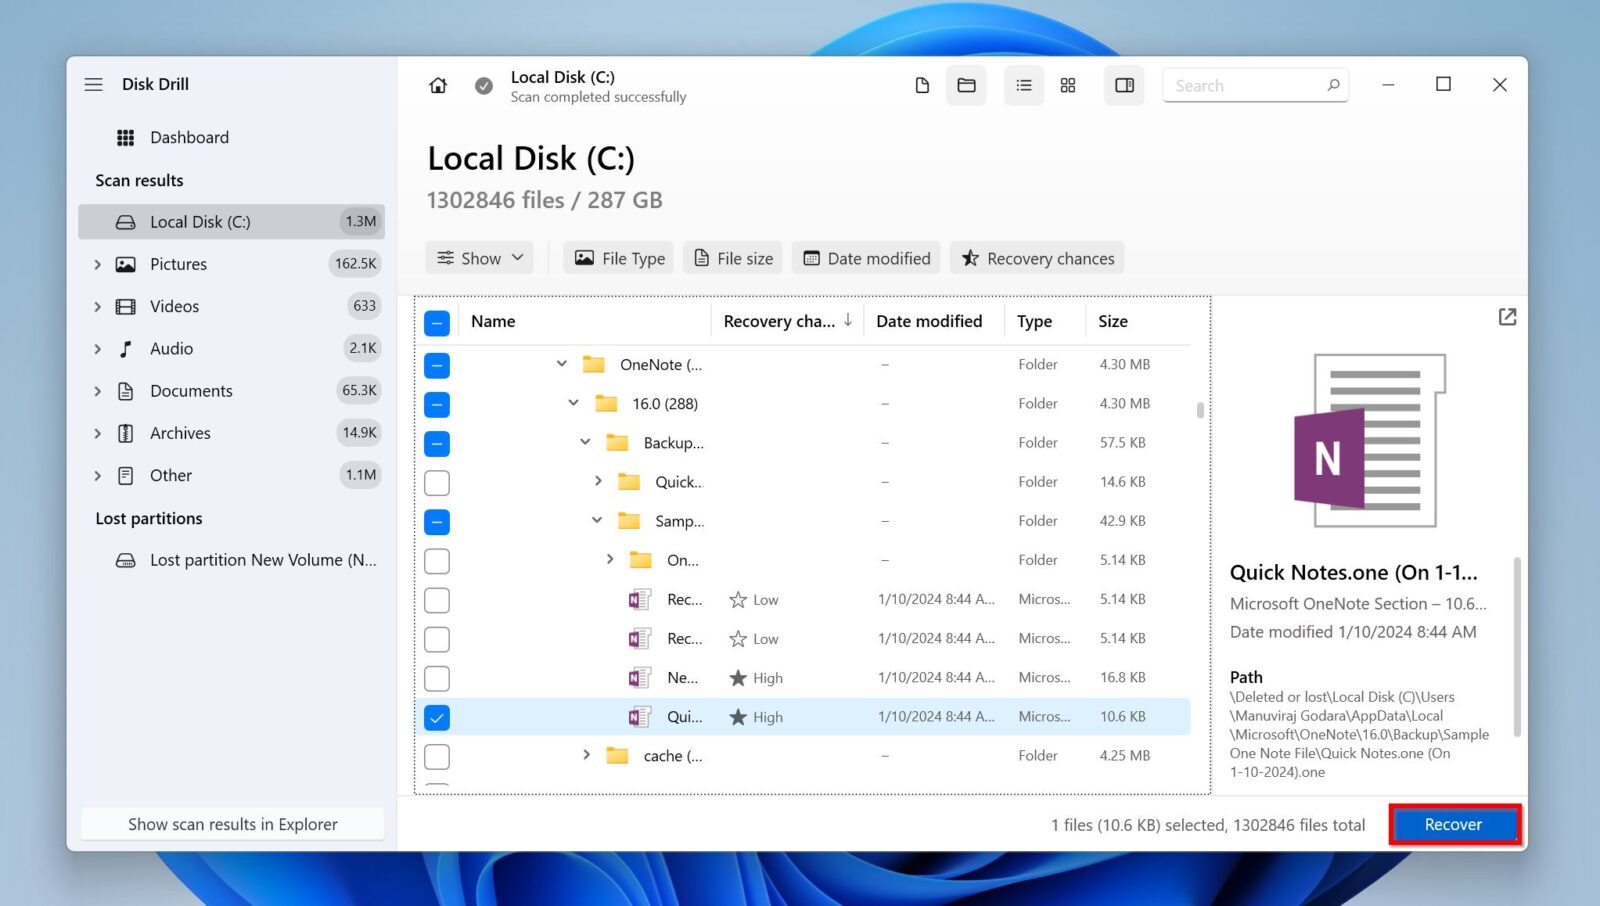The image size is (1600, 906).
Task: Open the hamburger menu of Disk Drill
Action: pos(93,84)
